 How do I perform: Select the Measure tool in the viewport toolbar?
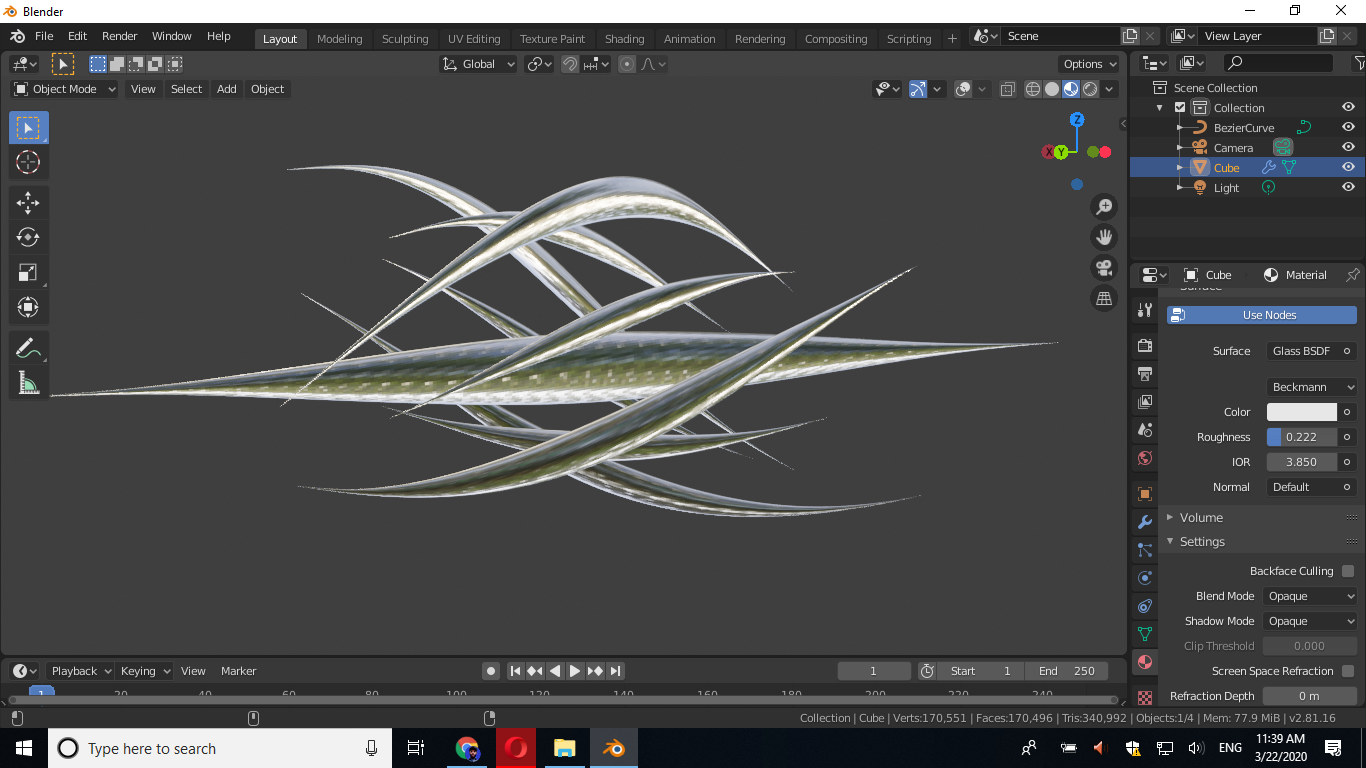(x=28, y=382)
